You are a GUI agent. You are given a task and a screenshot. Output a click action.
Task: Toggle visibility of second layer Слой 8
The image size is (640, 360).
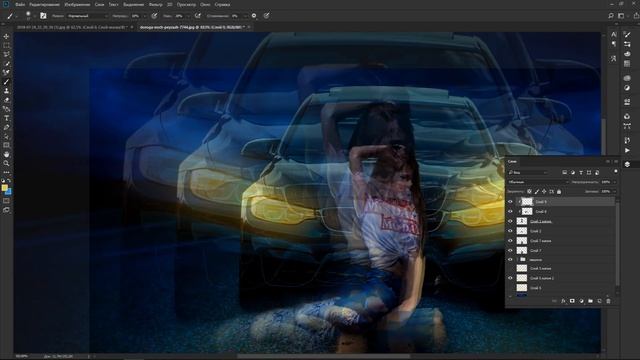tap(510, 211)
